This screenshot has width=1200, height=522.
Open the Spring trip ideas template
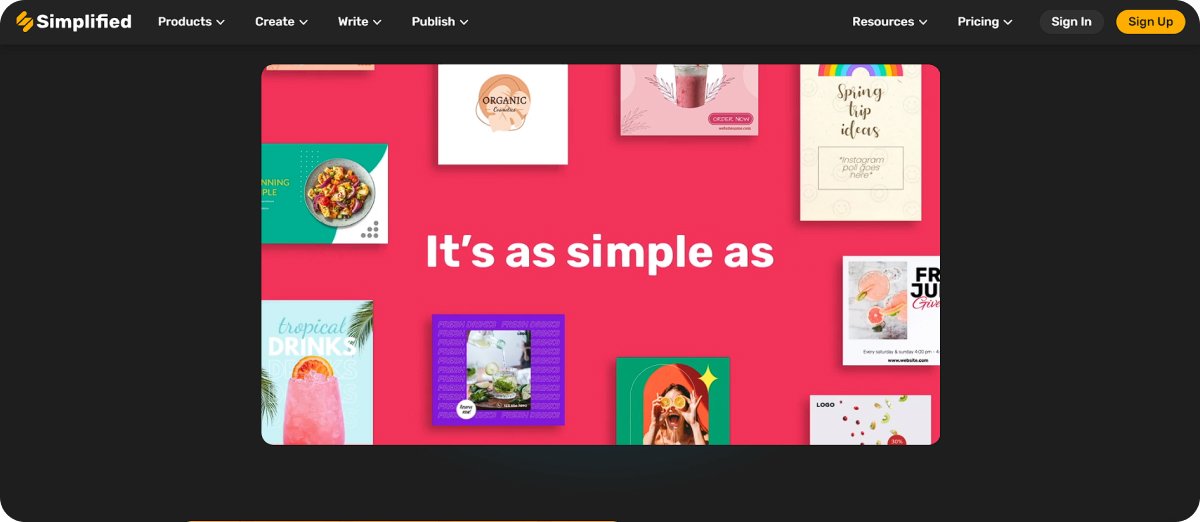860,142
